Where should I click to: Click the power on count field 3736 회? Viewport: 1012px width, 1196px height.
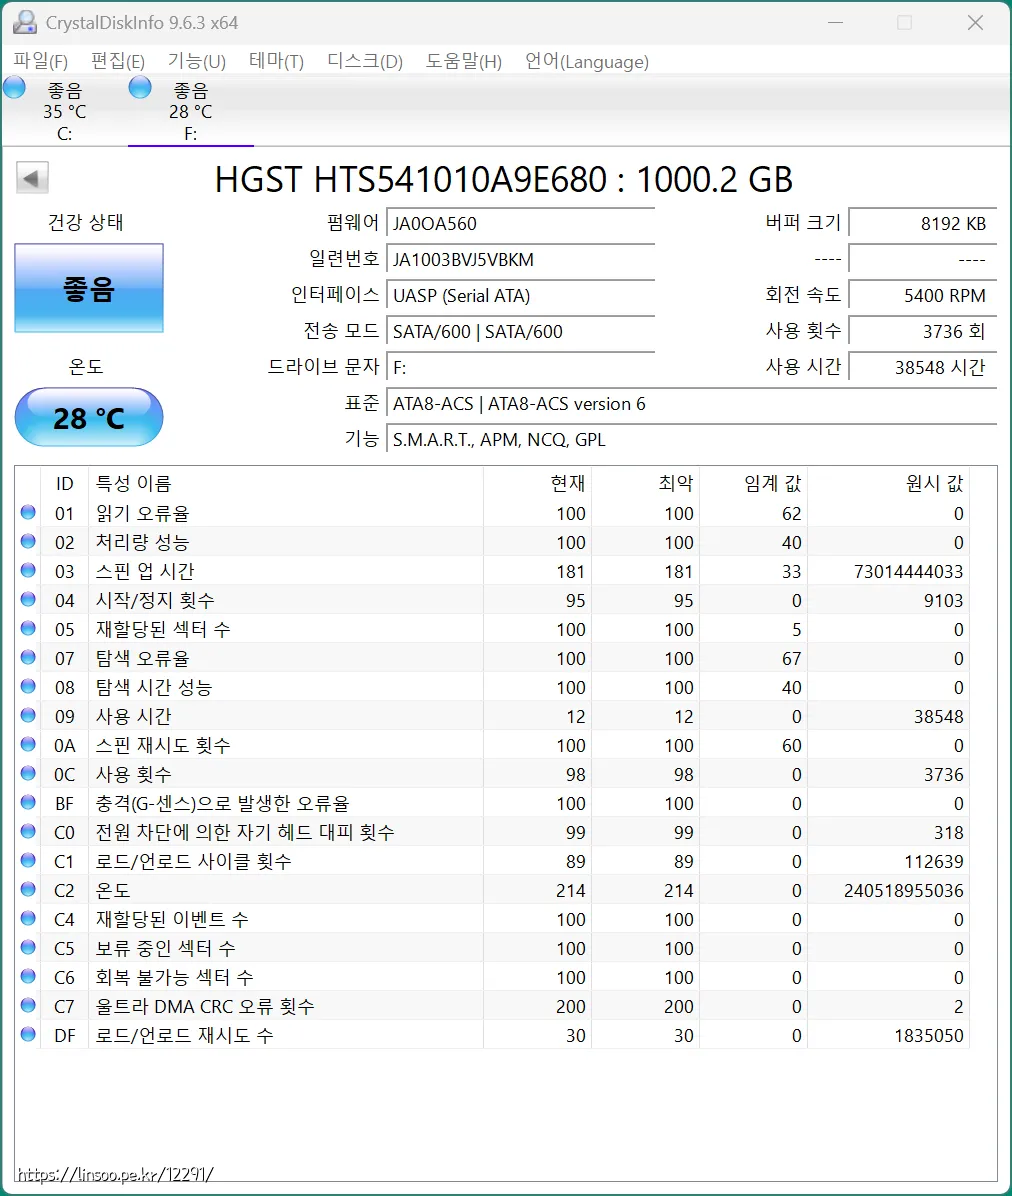point(923,331)
